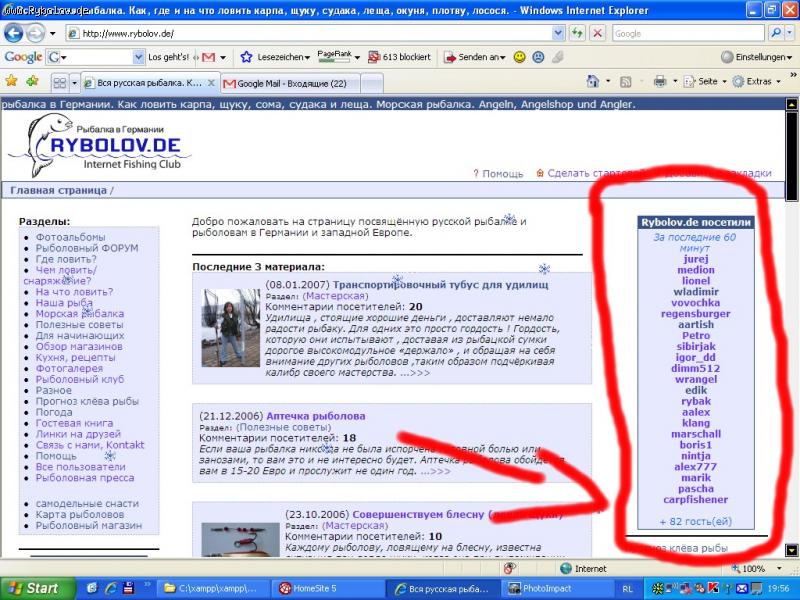
Task: Click the Google toolbar smiley face icon
Action: point(520,57)
